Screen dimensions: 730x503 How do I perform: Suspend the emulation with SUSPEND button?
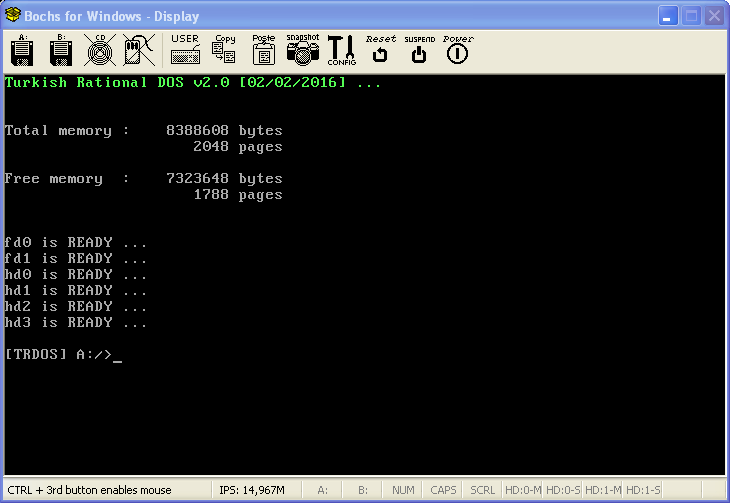[x=419, y=51]
